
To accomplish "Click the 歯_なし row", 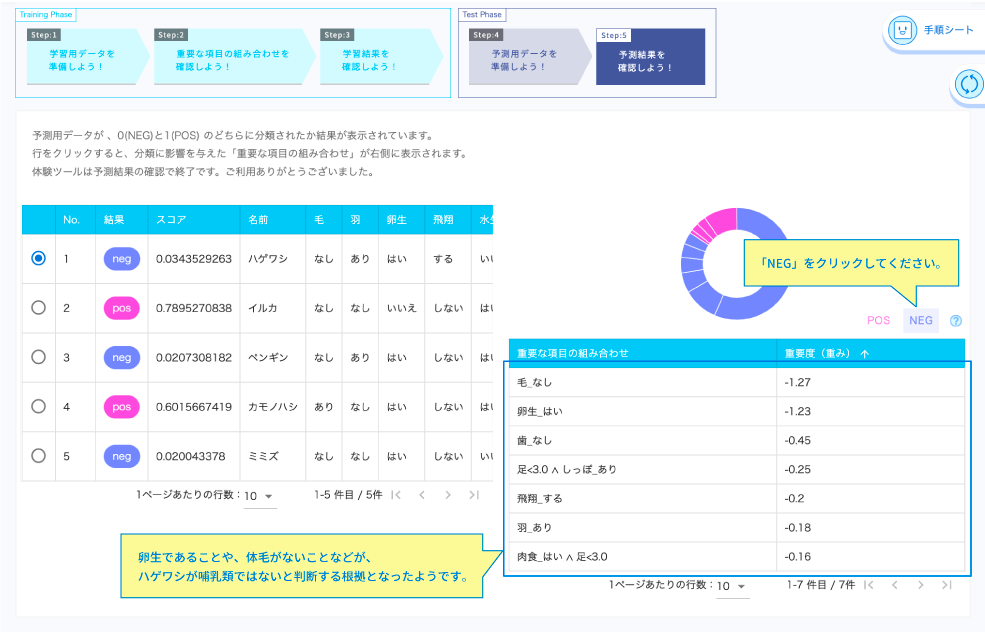I will tap(736, 440).
